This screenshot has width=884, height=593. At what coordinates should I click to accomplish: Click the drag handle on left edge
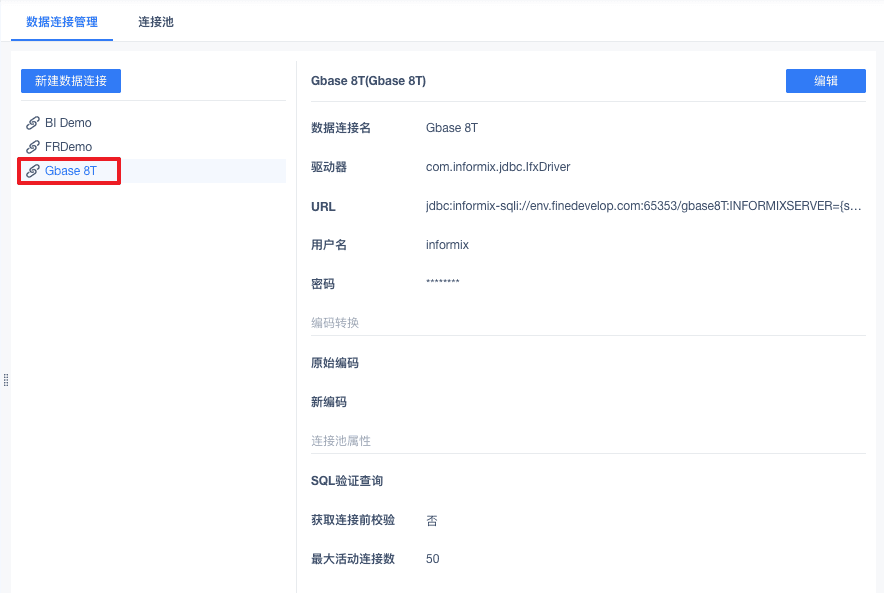[x=6, y=380]
